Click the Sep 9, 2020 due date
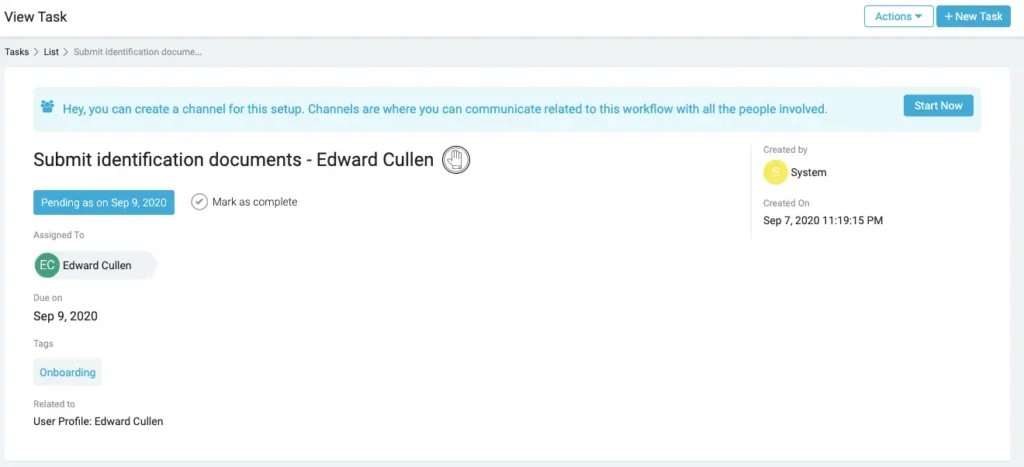The width and height of the screenshot is (1024, 467). 65,317
